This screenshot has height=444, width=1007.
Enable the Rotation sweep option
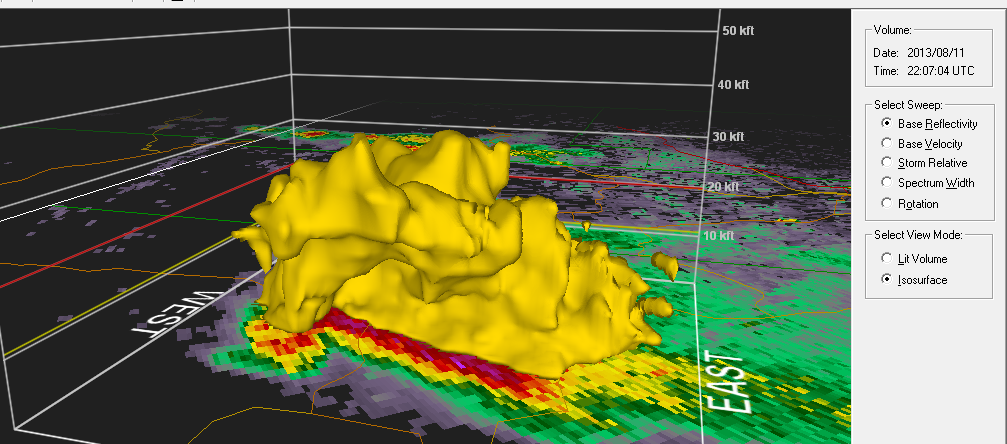[911, 204]
